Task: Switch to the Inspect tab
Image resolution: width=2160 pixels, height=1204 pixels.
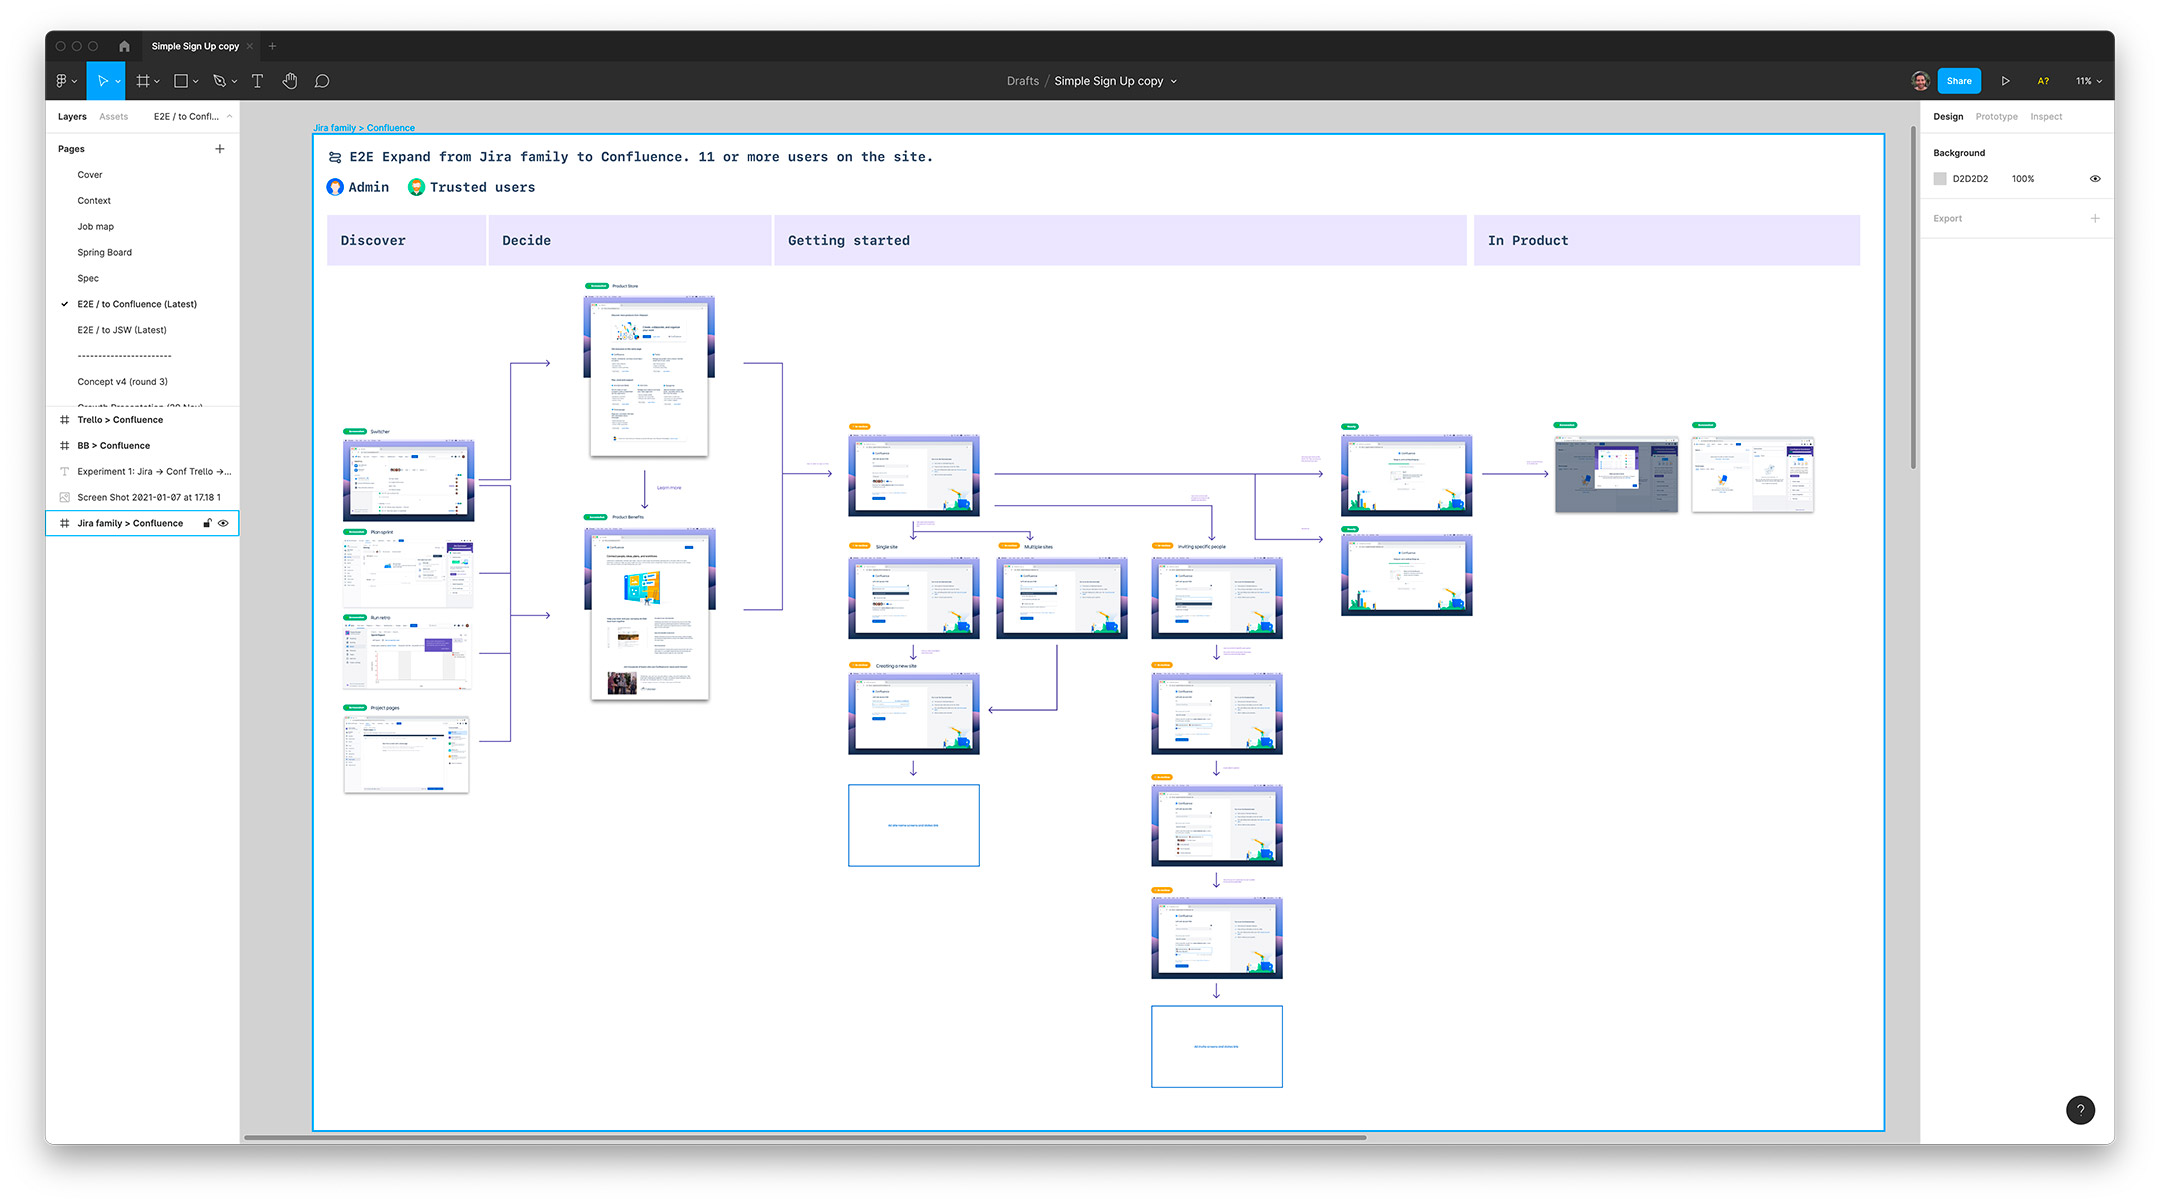Action: (x=2046, y=117)
